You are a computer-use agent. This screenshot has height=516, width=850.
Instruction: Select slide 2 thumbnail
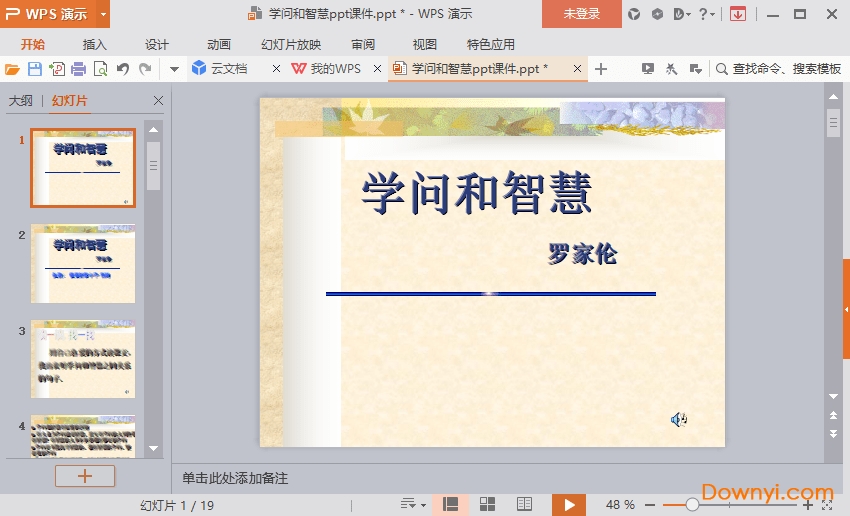tap(83, 263)
